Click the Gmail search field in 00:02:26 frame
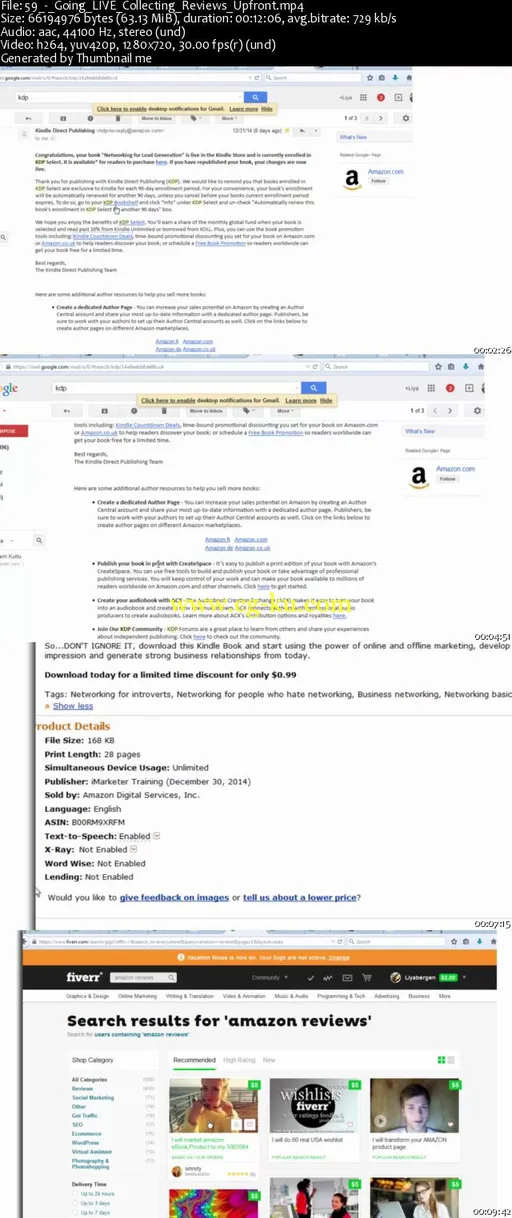 click(130, 97)
